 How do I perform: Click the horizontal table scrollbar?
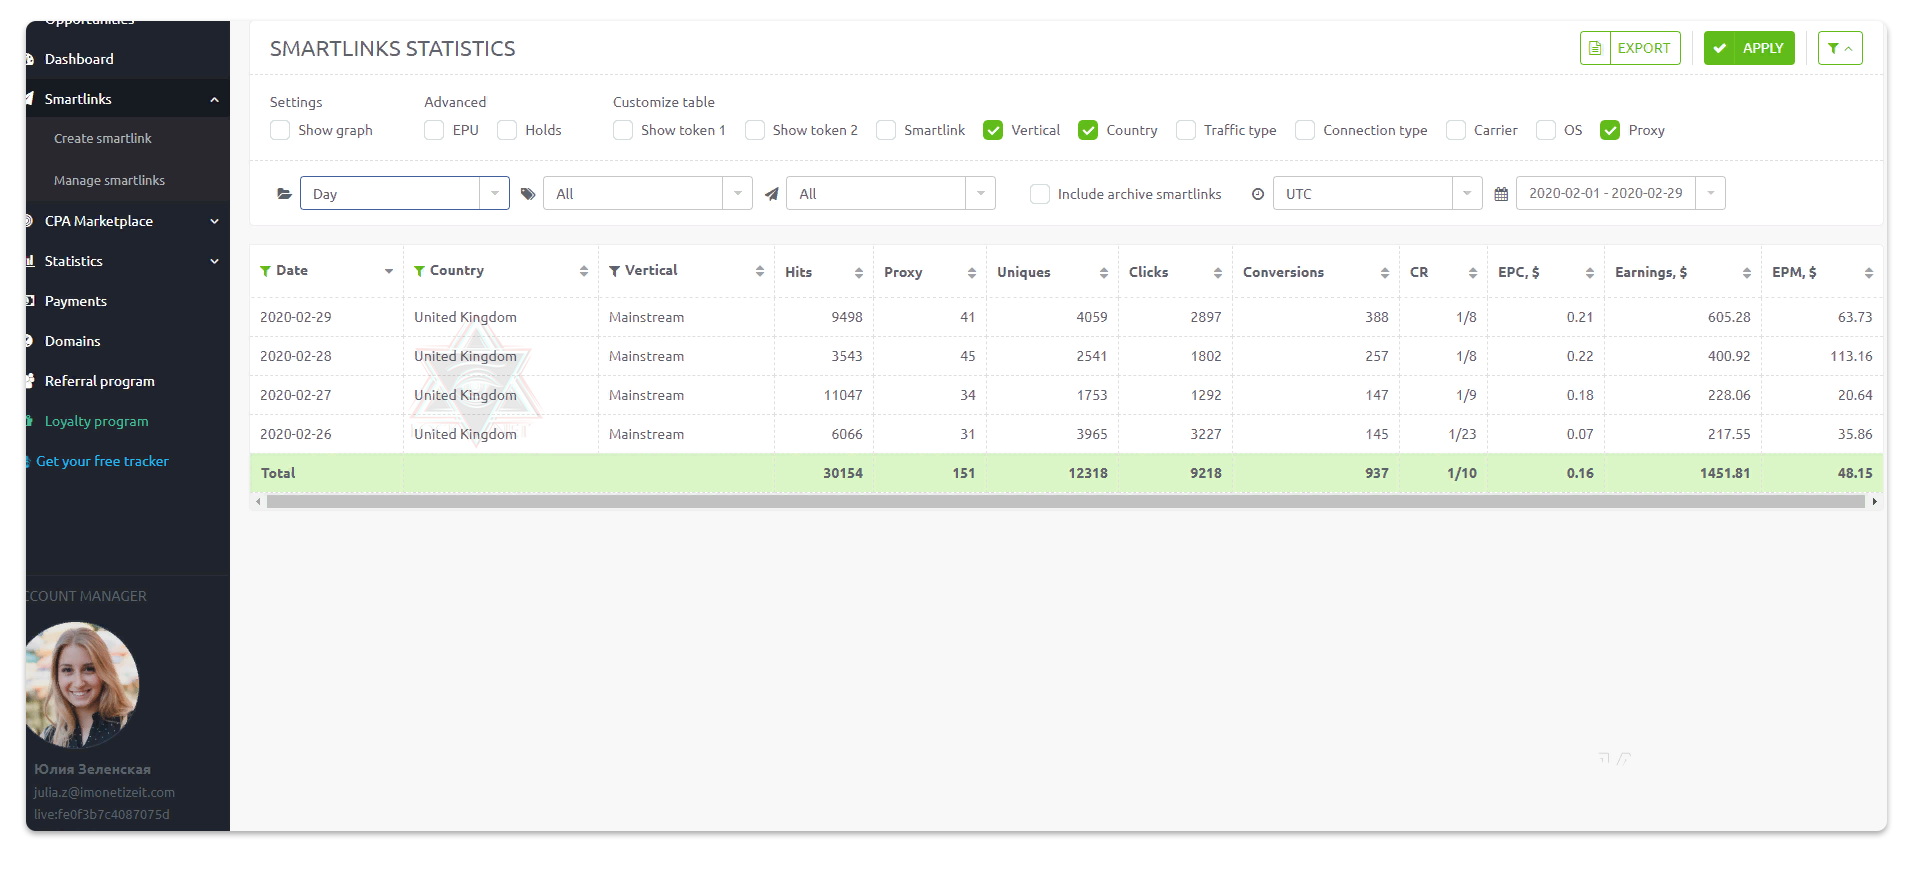(1065, 502)
